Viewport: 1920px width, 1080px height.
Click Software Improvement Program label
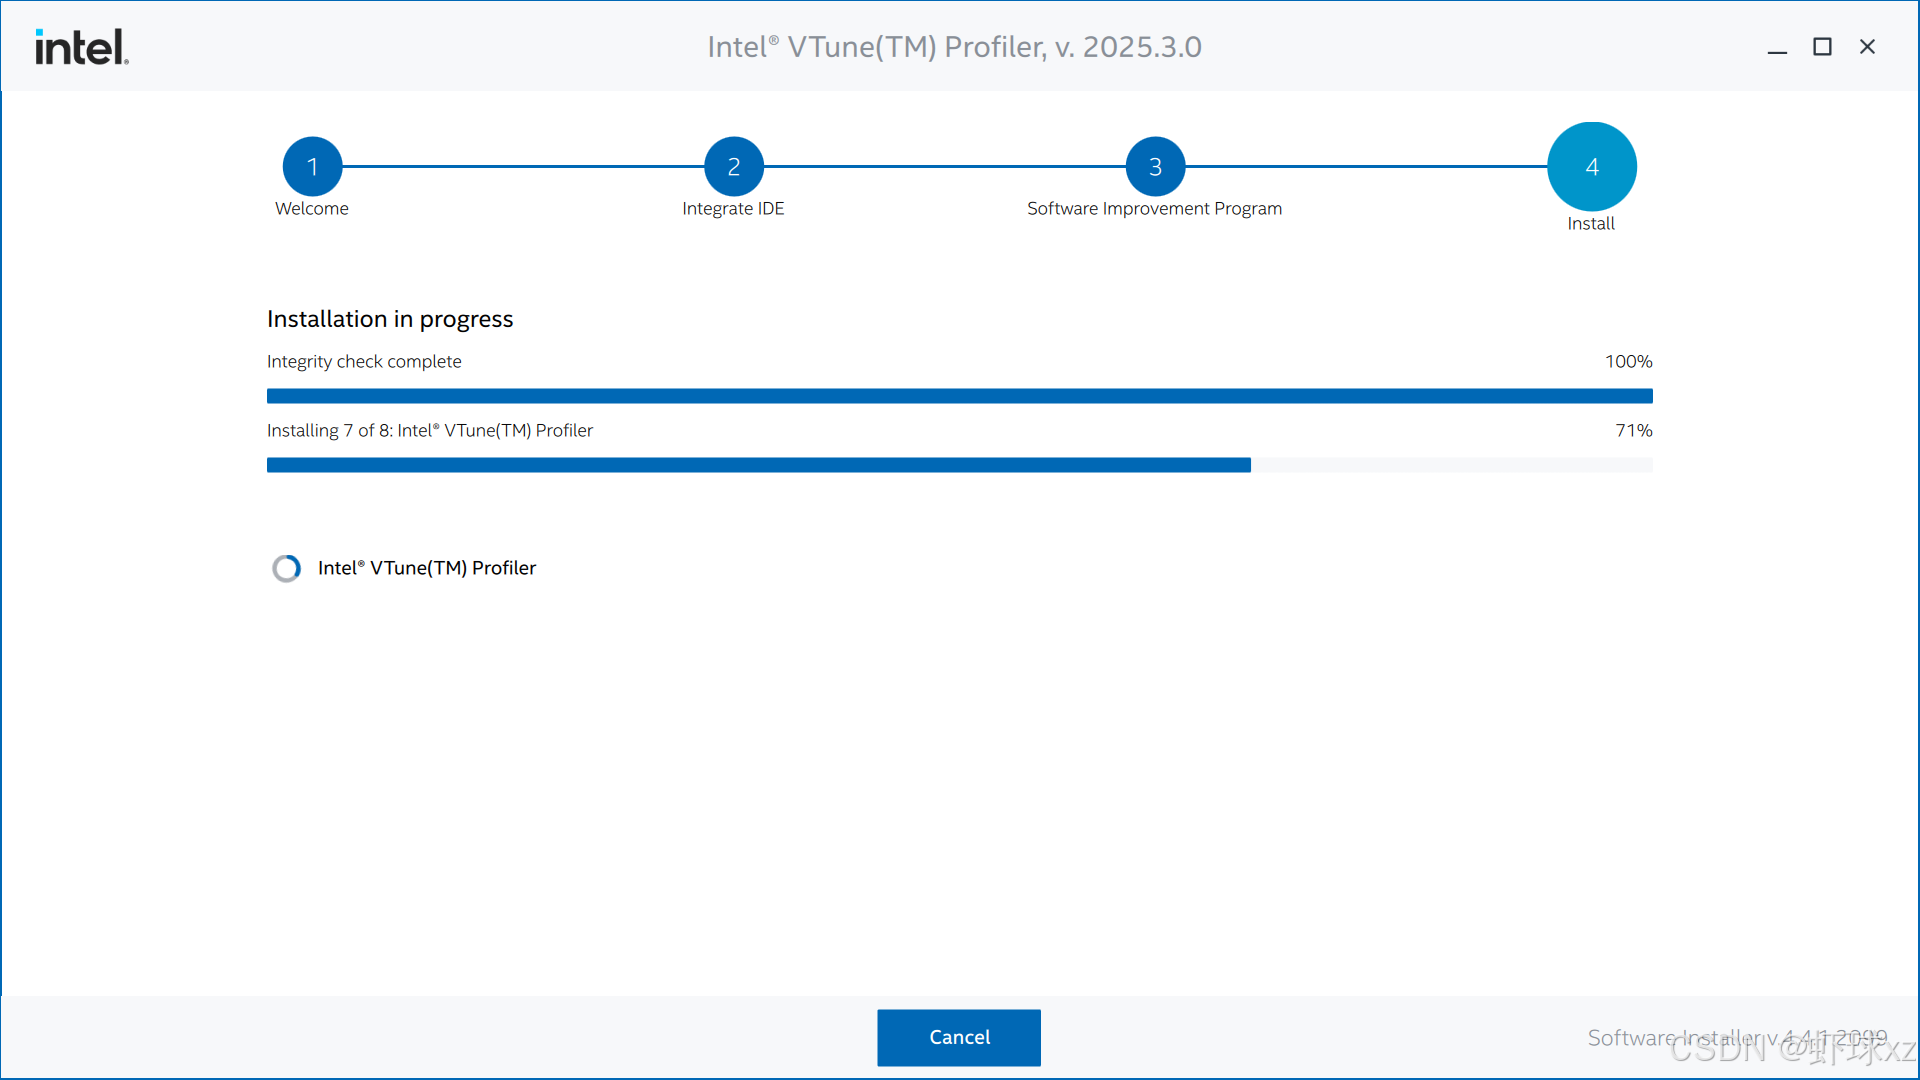tap(1154, 208)
